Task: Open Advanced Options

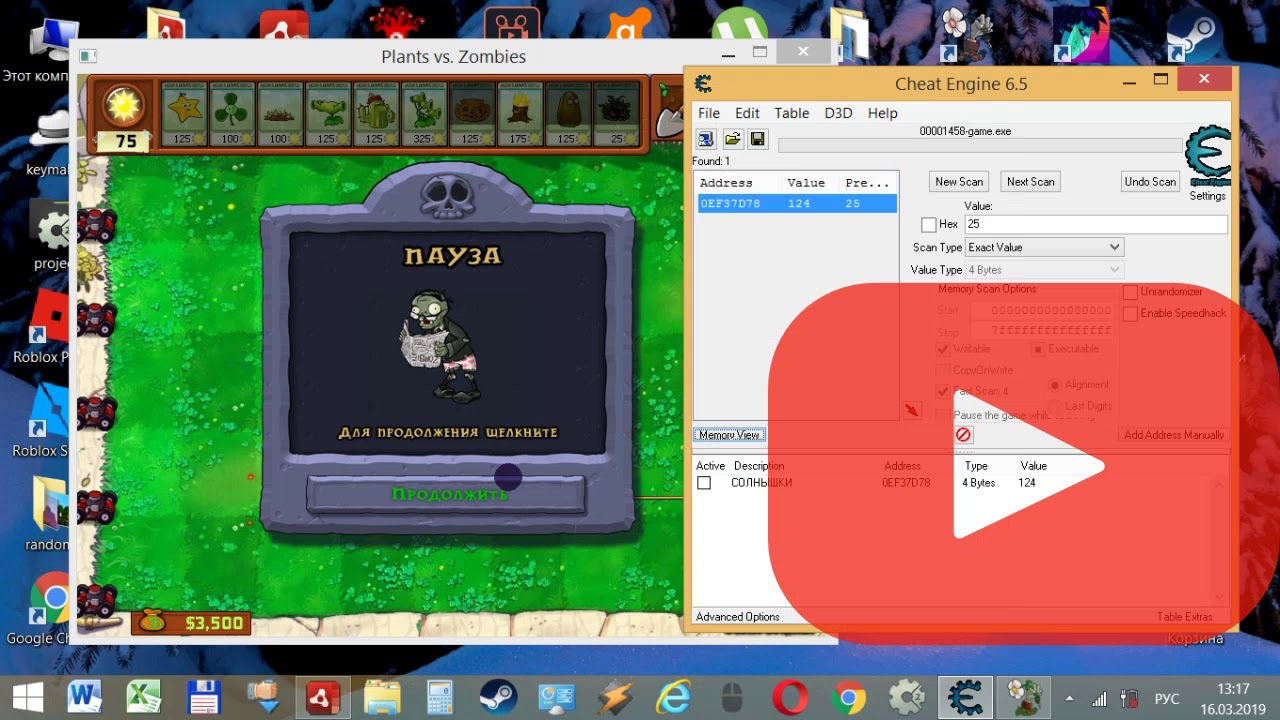Action: pos(738,617)
